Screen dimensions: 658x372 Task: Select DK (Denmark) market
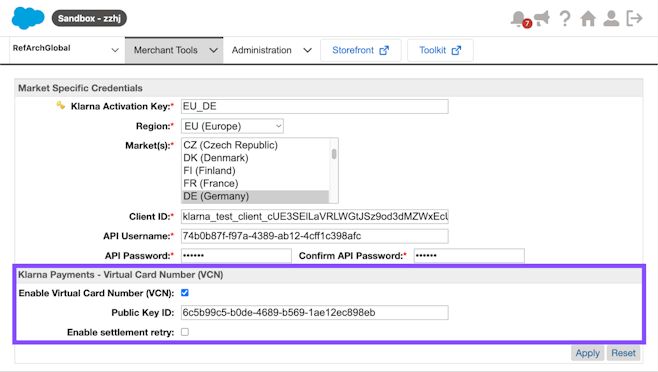pos(255,158)
